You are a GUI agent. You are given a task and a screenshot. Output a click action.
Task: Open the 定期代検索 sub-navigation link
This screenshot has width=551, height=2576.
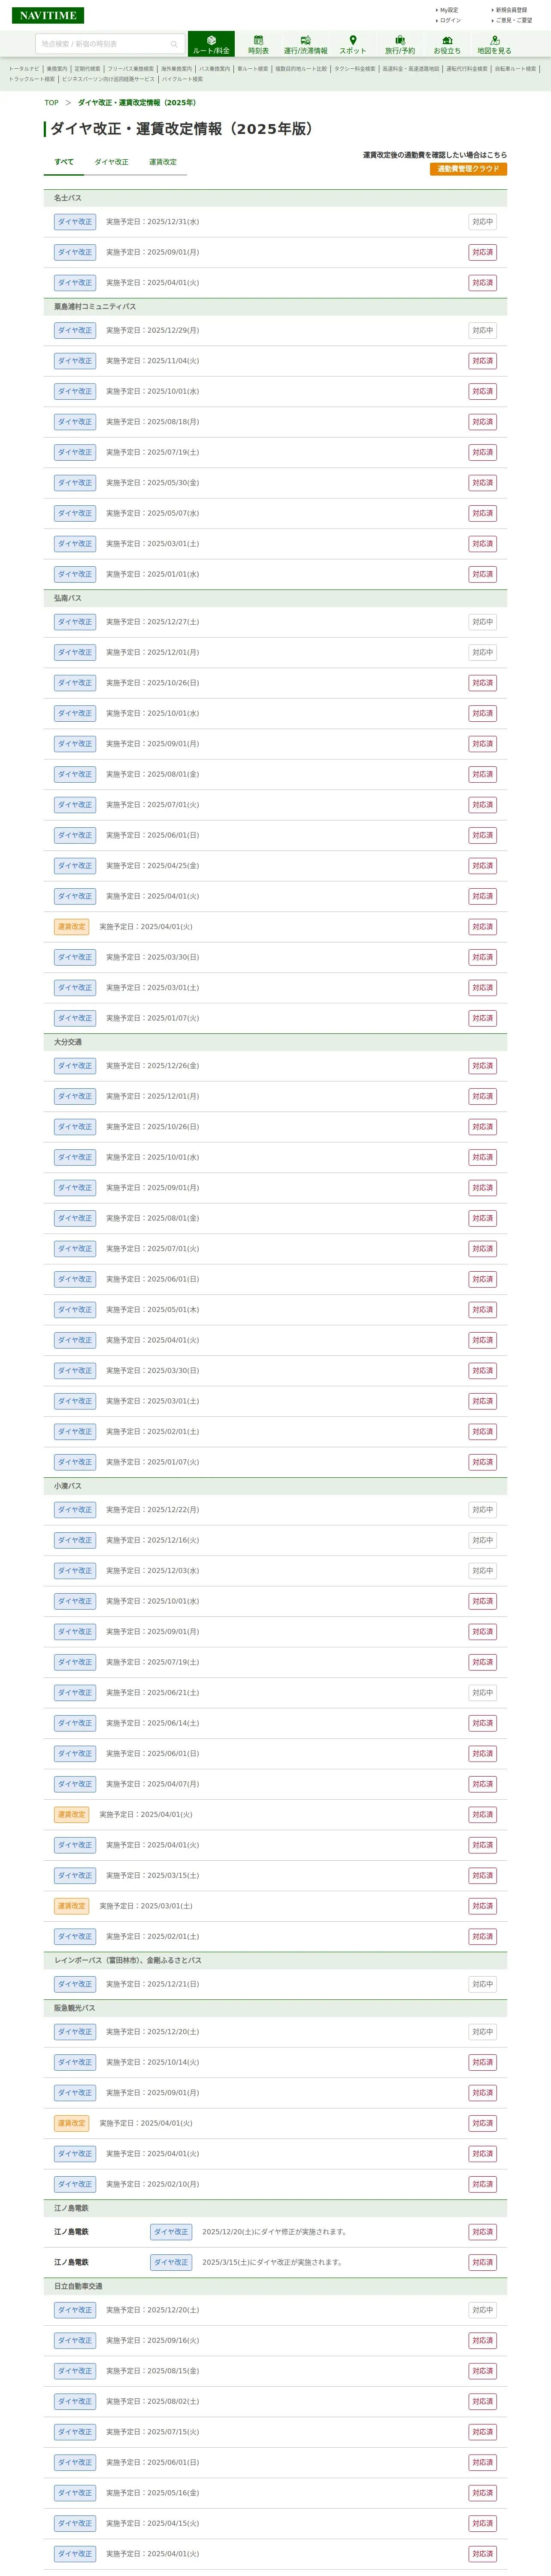tap(87, 69)
